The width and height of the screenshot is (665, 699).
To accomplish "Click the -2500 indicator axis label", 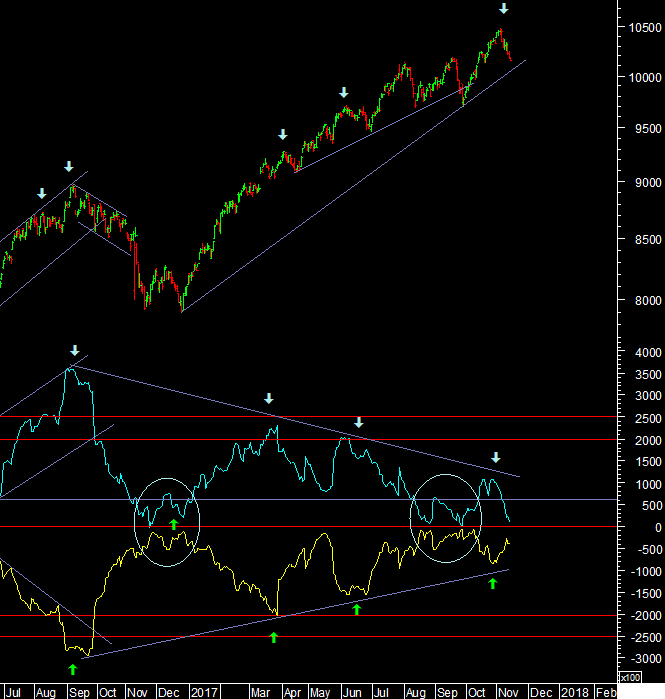I will pos(646,637).
